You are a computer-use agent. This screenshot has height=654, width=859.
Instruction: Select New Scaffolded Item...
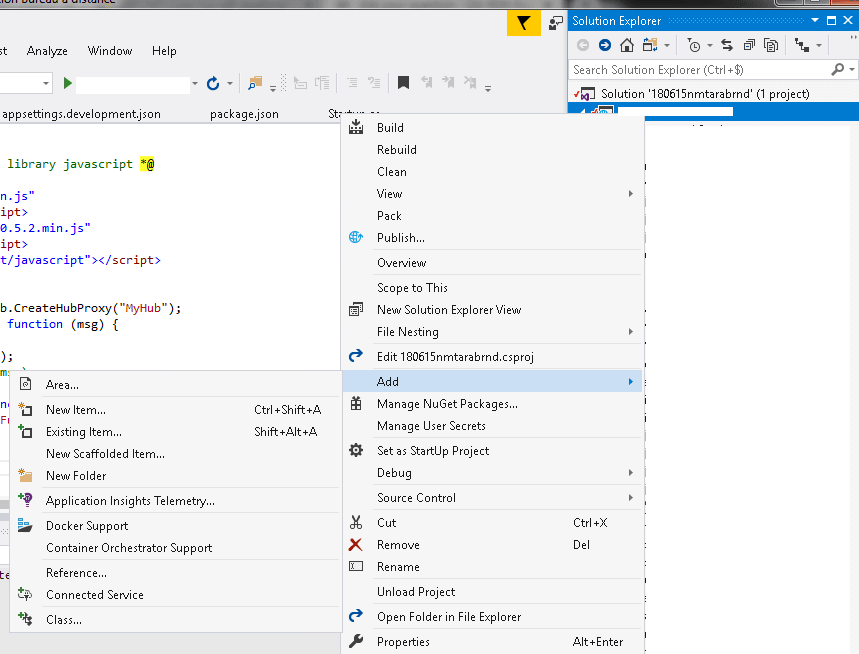[x=176, y=454]
